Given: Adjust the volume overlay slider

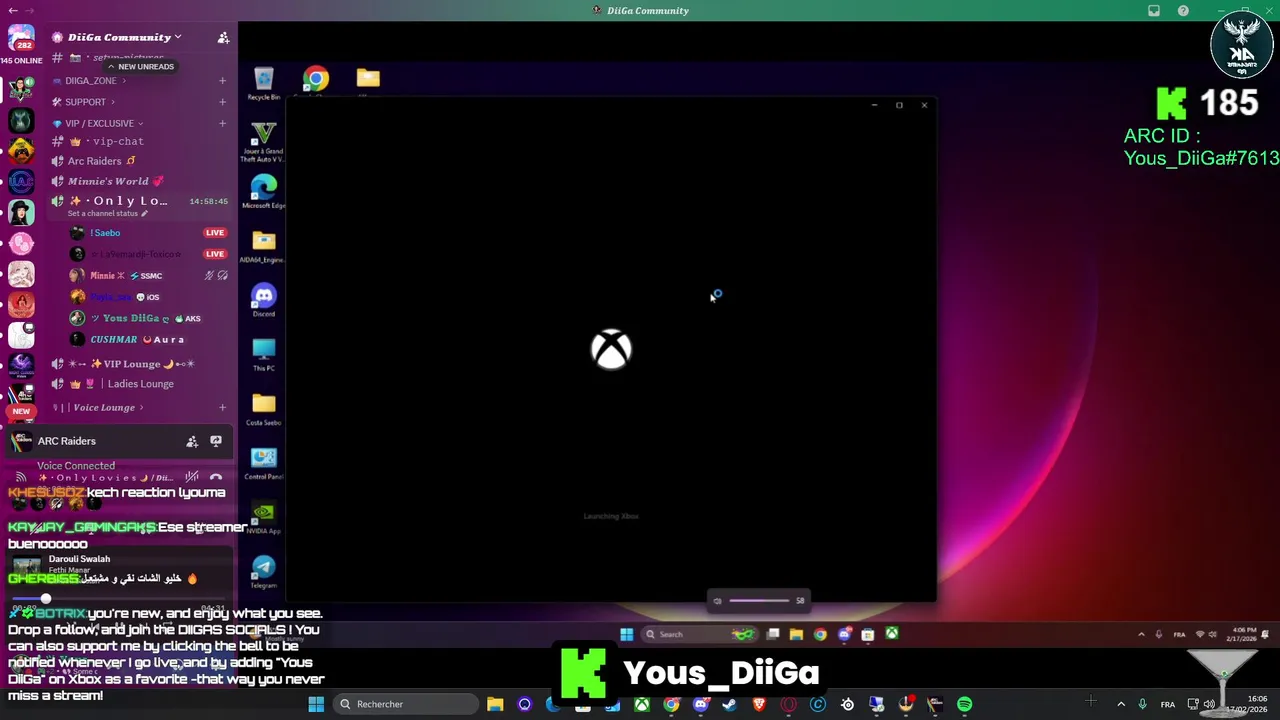Looking at the screenshot, I should (x=759, y=600).
